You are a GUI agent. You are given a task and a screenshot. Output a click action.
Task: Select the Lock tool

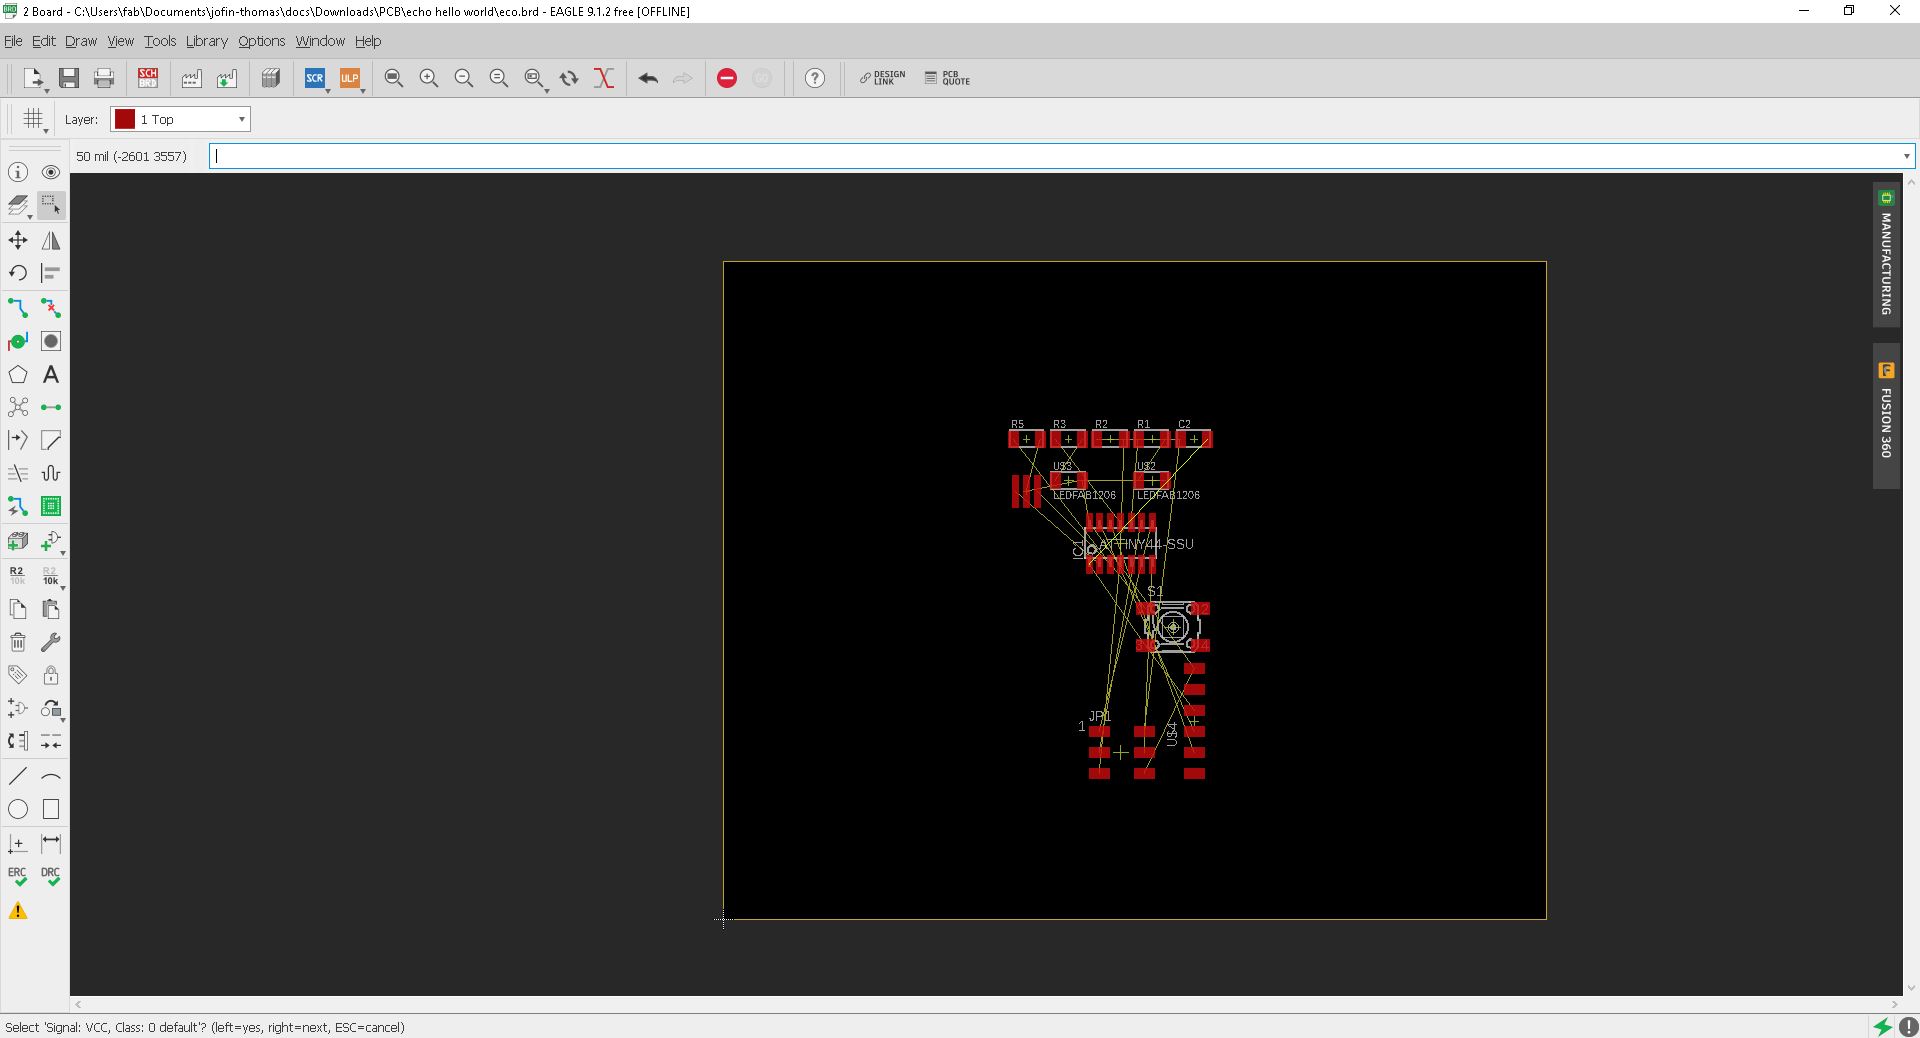point(51,675)
